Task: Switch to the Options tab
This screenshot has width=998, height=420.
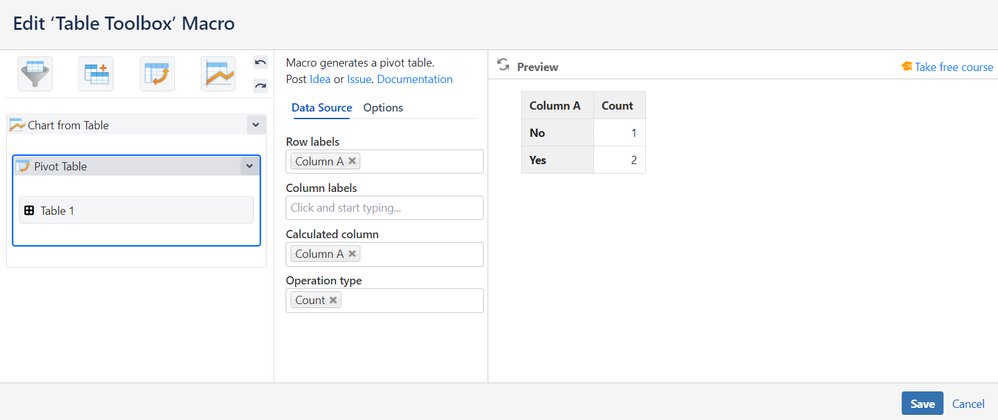Action: pyautogui.click(x=383, y=108)
